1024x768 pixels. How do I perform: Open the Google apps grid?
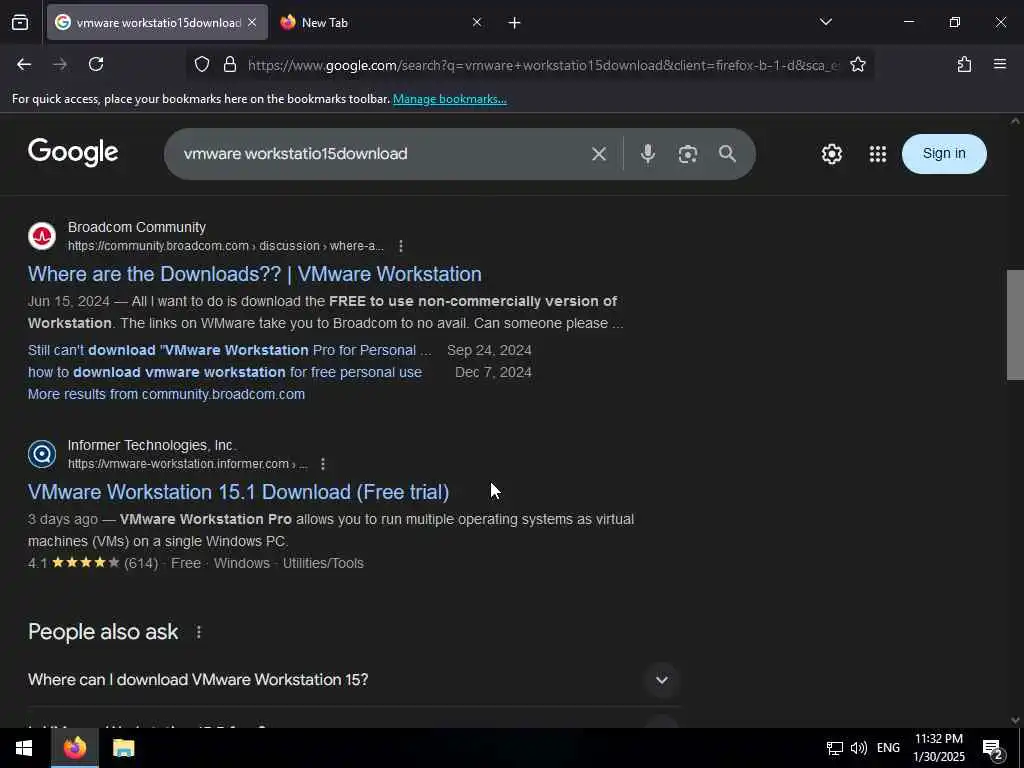coord(878,154)
